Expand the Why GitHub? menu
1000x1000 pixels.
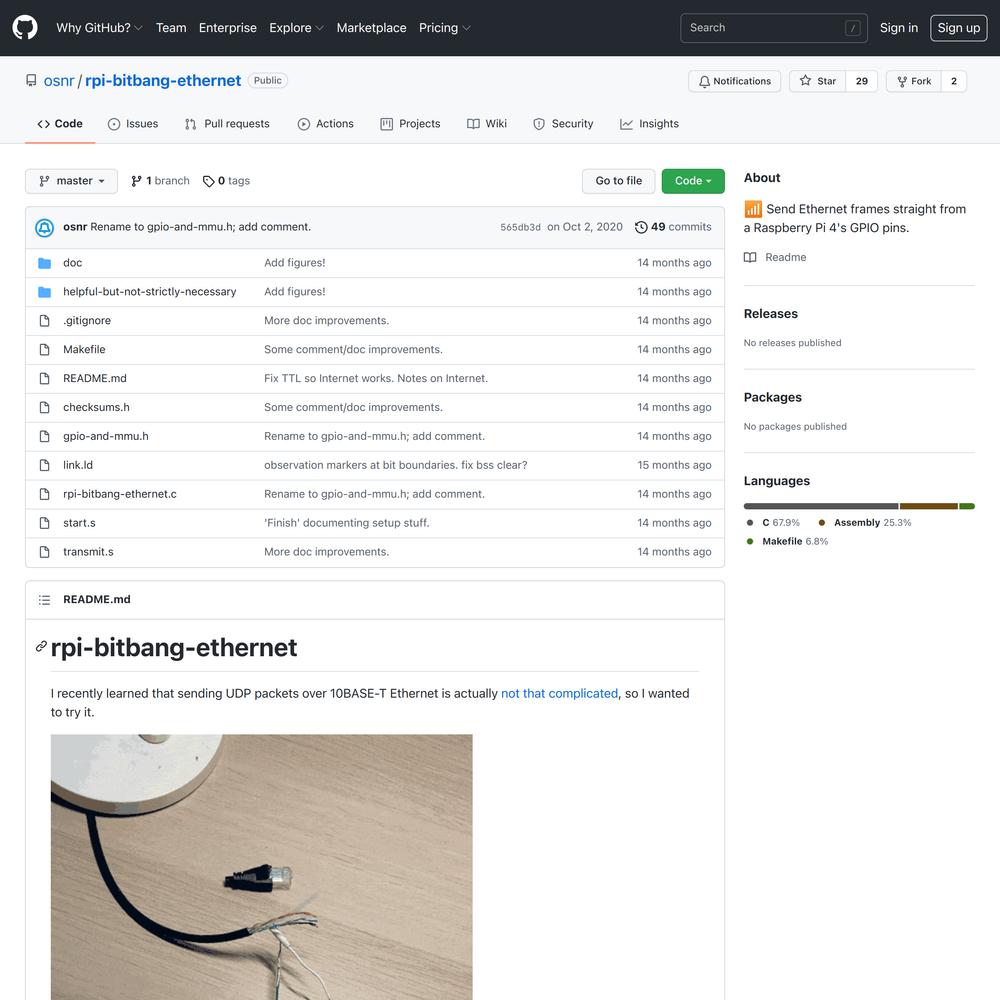tap(99, 28)
